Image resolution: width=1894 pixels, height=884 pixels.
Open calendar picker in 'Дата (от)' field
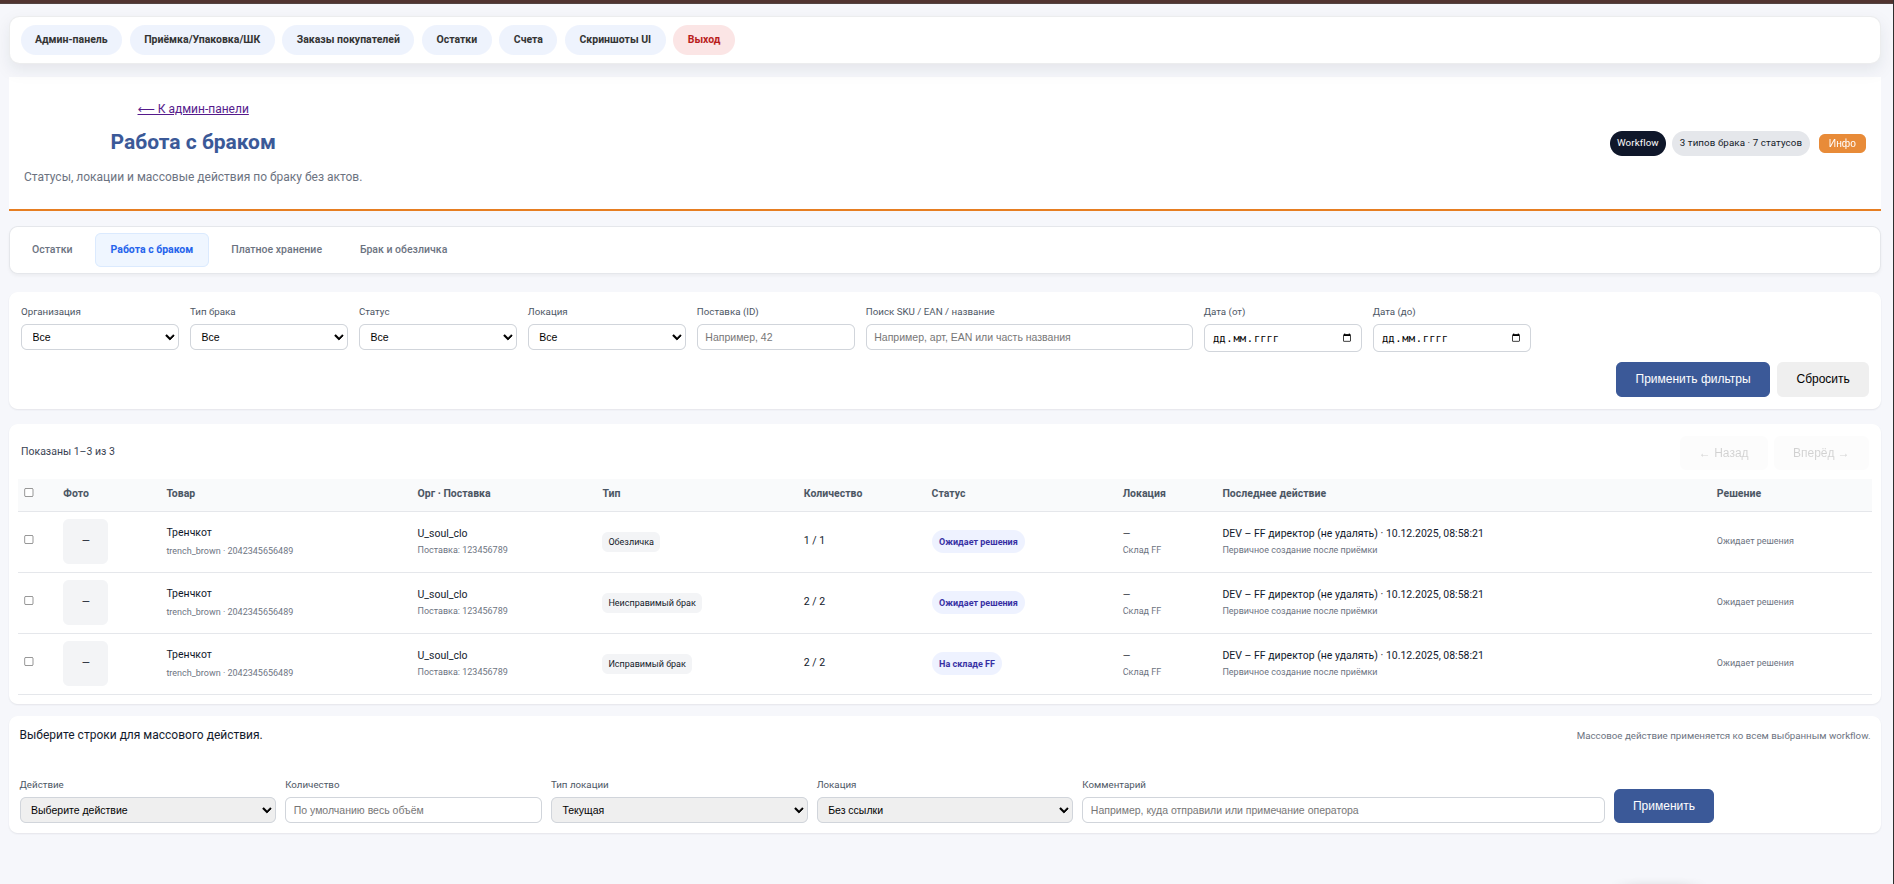(x=1346, y=338)
